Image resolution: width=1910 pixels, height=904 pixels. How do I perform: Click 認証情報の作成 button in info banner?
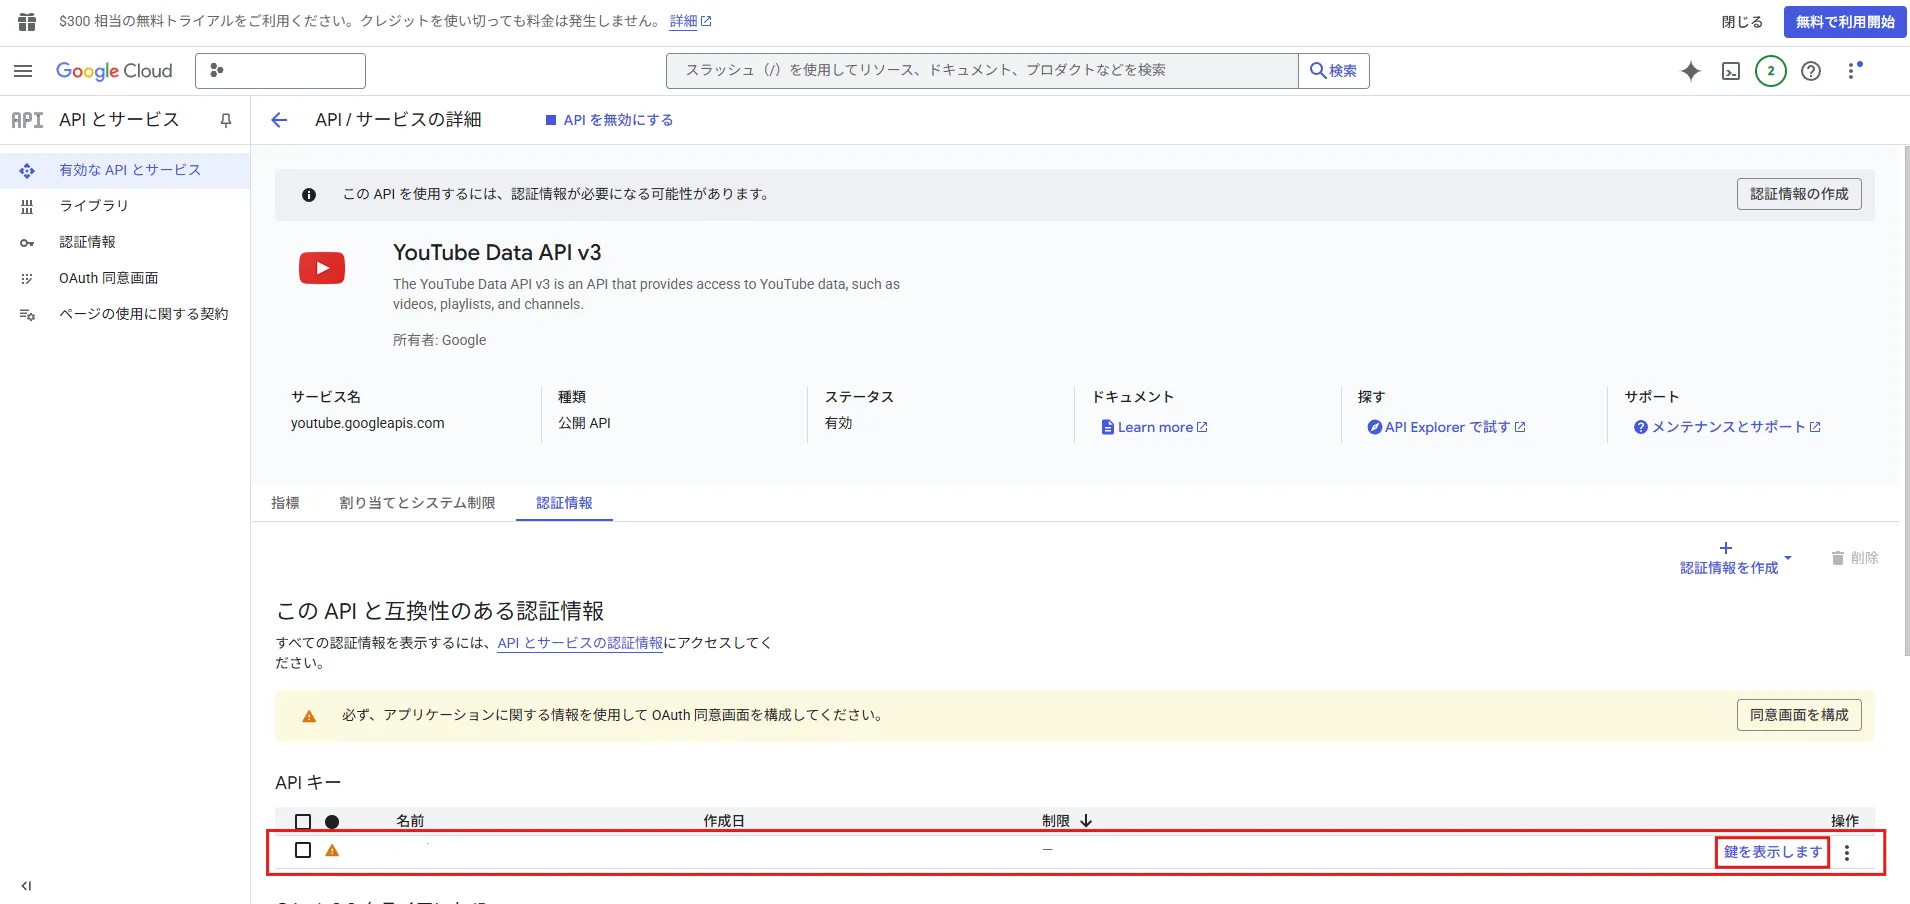click(1799, 194)
